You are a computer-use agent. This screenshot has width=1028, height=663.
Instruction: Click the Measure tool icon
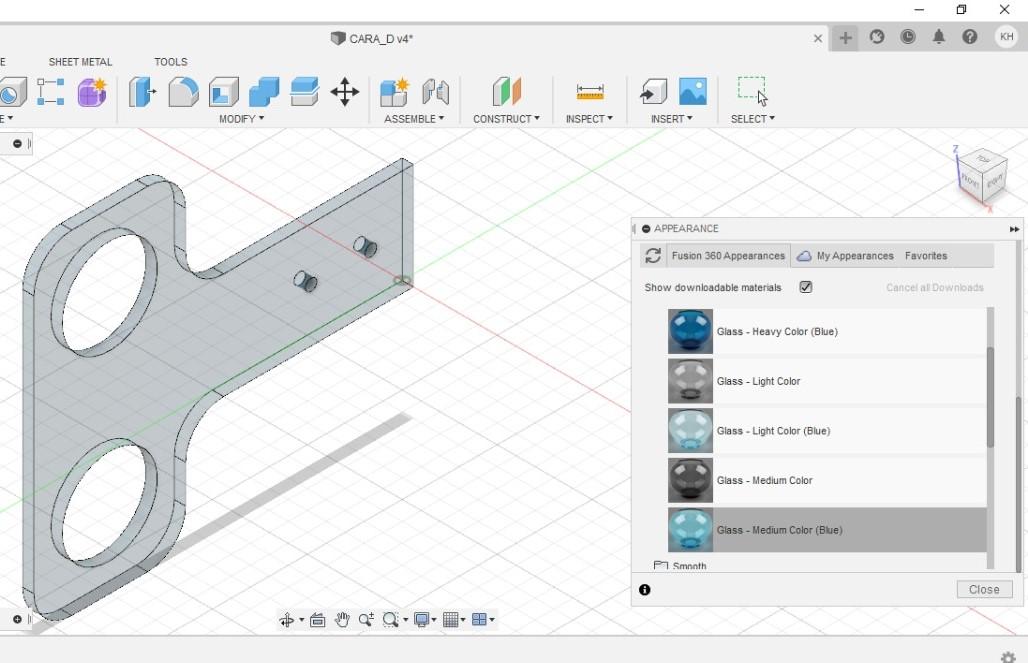[x=589, y=92]
